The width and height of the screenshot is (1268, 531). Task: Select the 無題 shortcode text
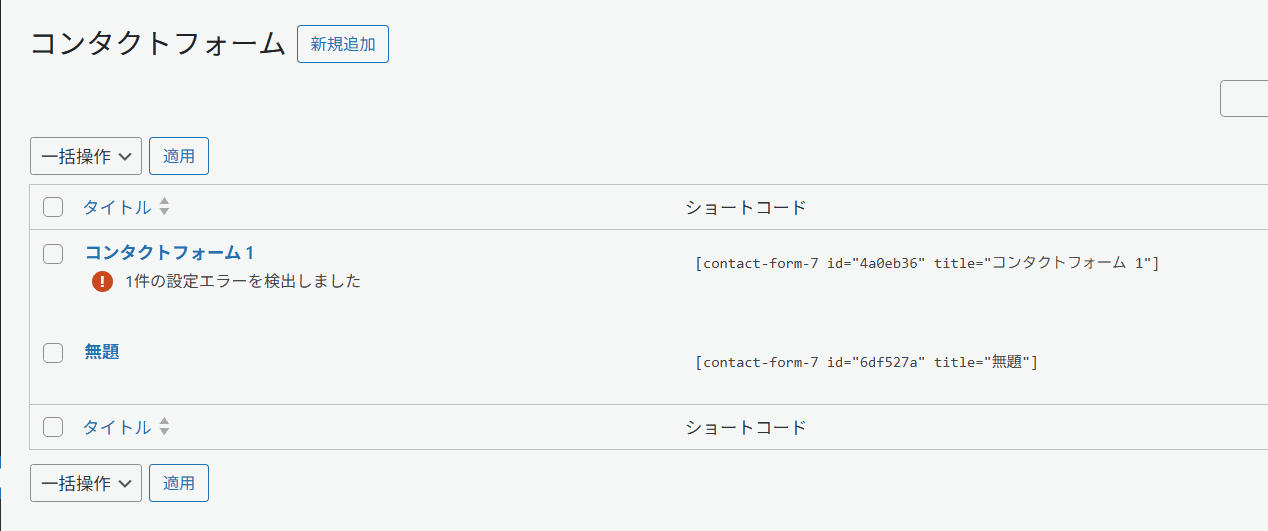click(867, 362)
